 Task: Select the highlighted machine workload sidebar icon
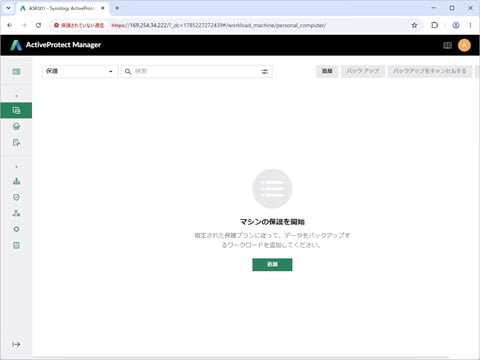click(x=16, y=110)
